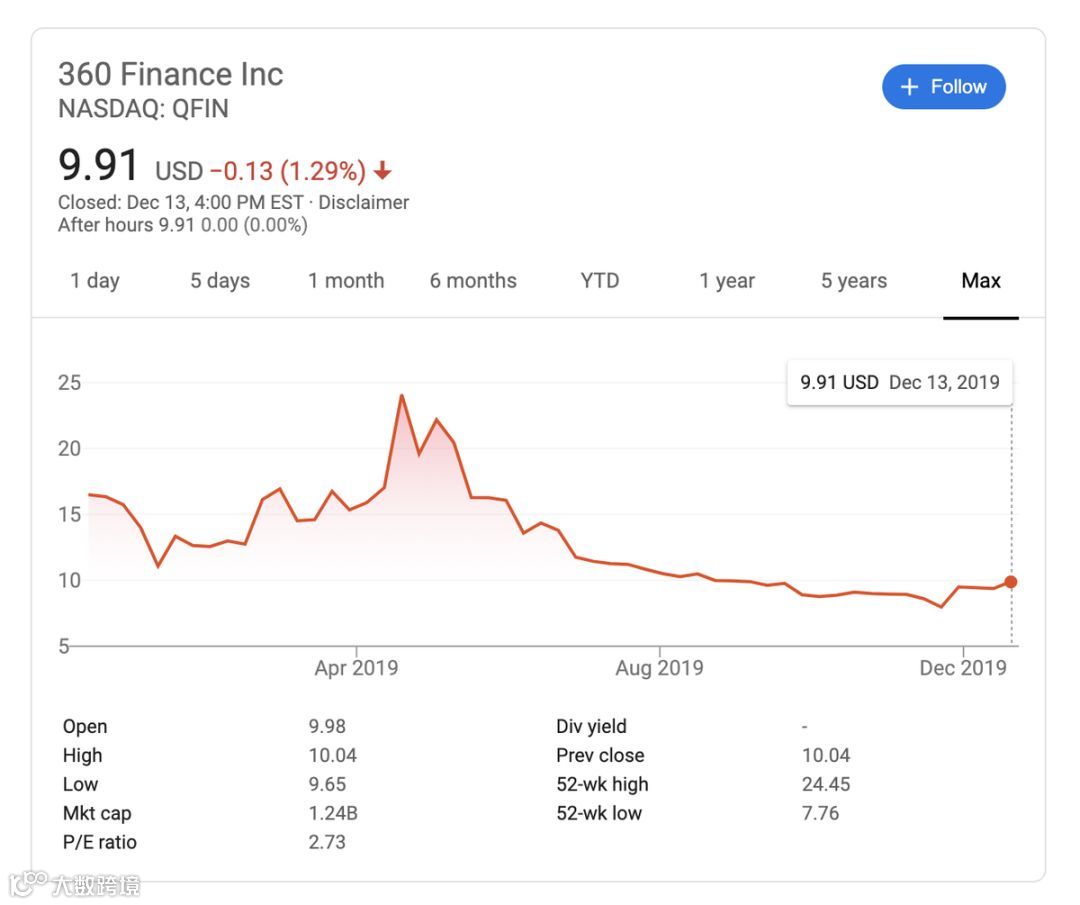The width and height of the screenshot is (1080, 905).
Task: Switch to the 1 day chart view
Action: tap(94, 281)
